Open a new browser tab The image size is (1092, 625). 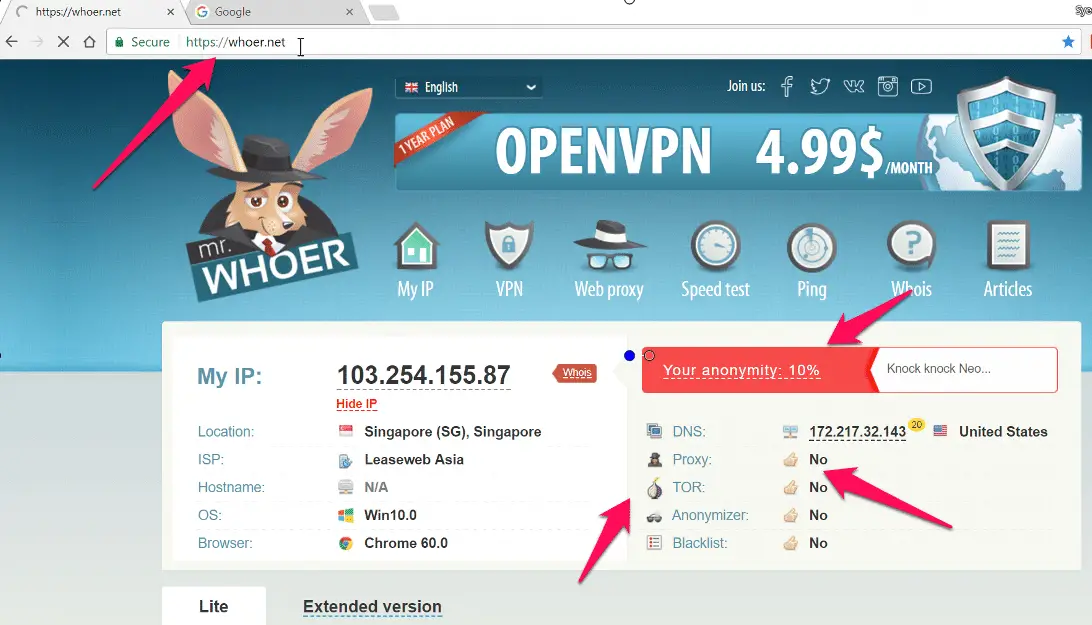click(x=383, y=13)
